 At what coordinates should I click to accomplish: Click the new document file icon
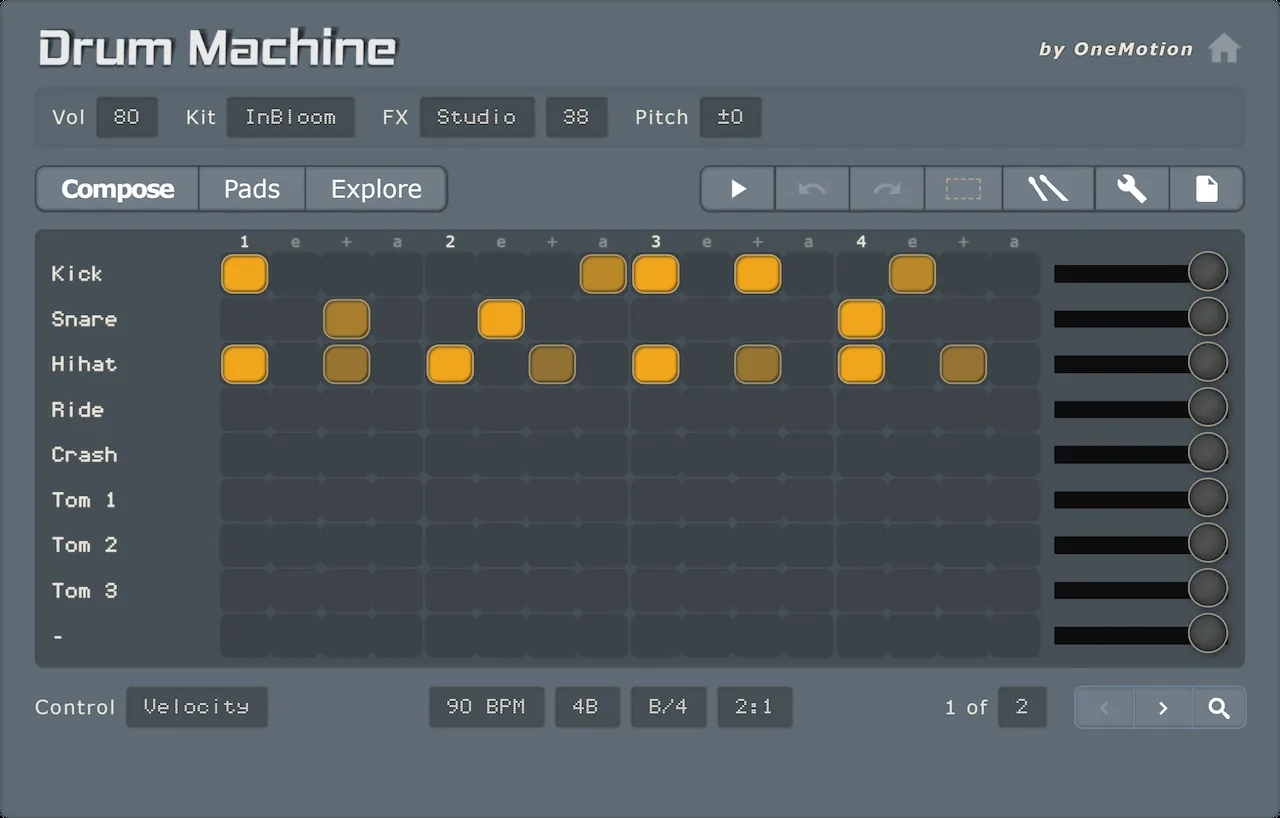[1207, 189]
